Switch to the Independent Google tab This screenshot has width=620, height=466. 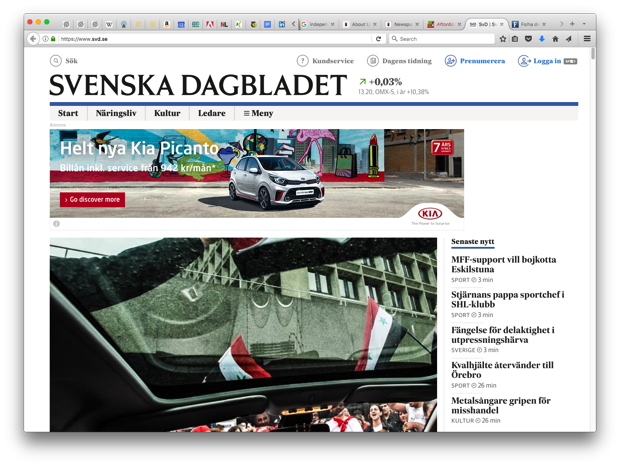click(318, 25)
